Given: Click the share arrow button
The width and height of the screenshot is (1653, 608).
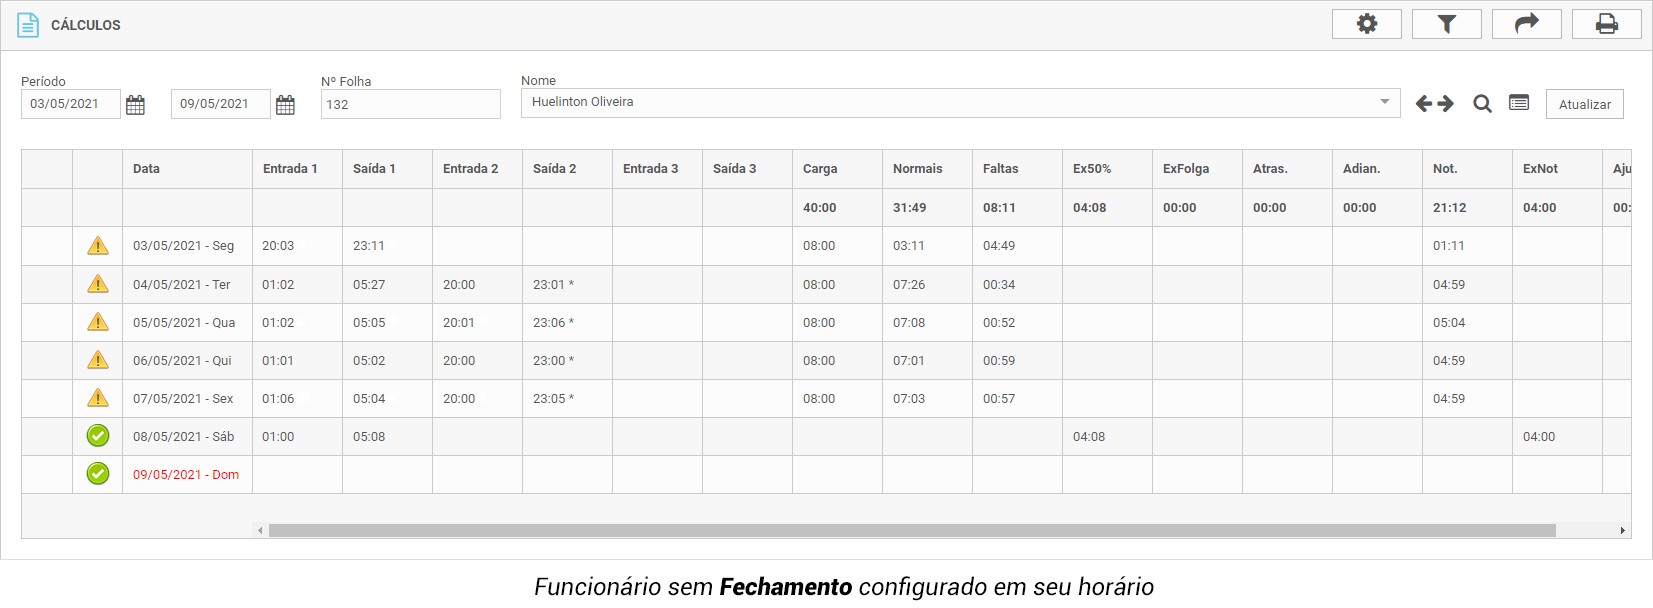Looking at the screenshot, I should click(x=1526, y=24).
